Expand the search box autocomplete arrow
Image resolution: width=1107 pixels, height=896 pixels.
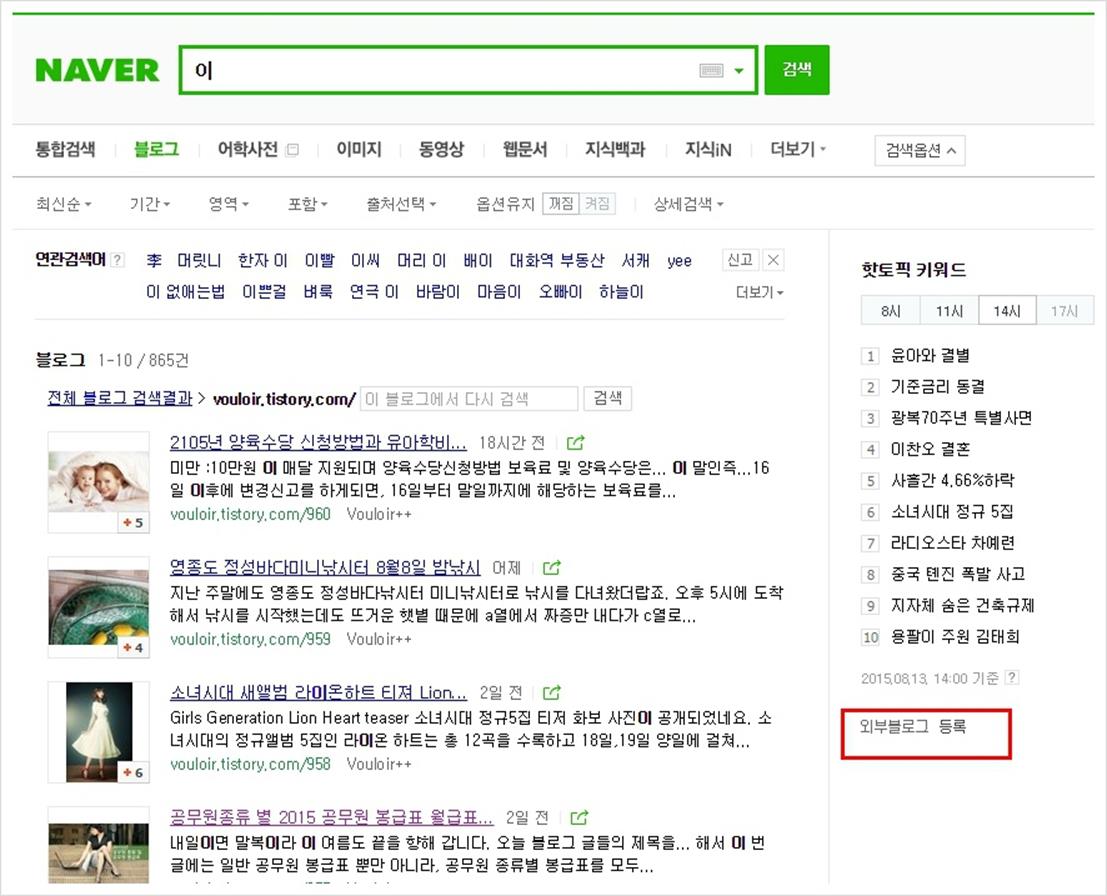pos(738,70)
